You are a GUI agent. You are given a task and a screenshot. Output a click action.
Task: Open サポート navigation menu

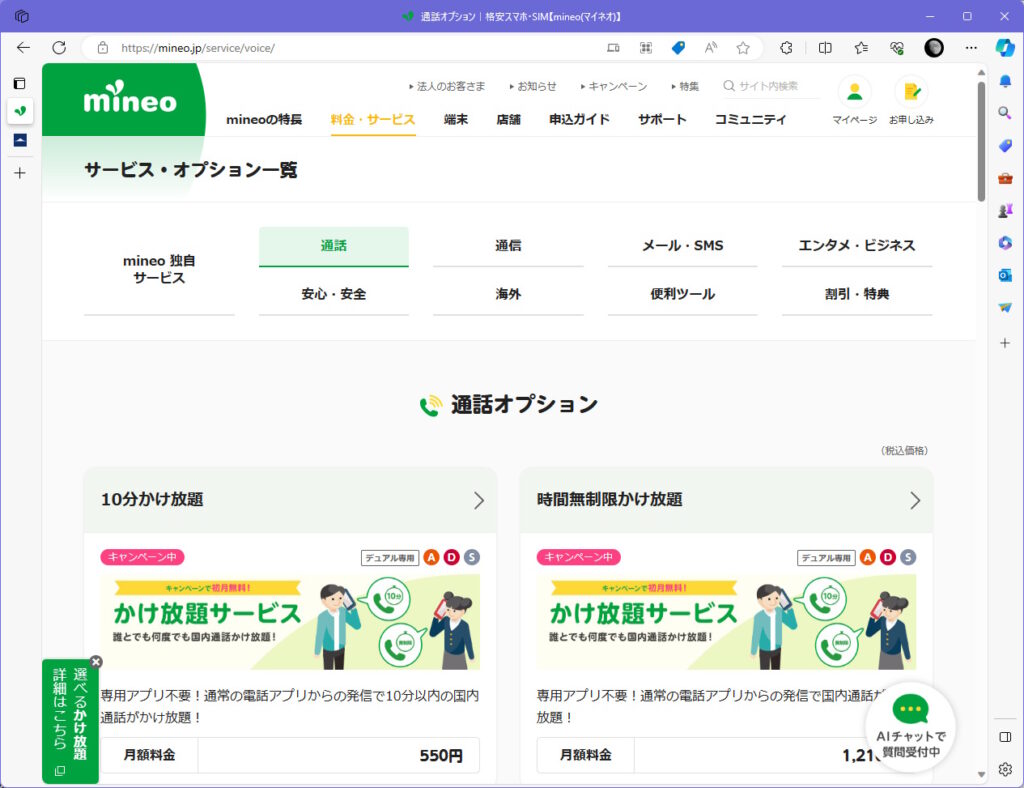[662, 119]
